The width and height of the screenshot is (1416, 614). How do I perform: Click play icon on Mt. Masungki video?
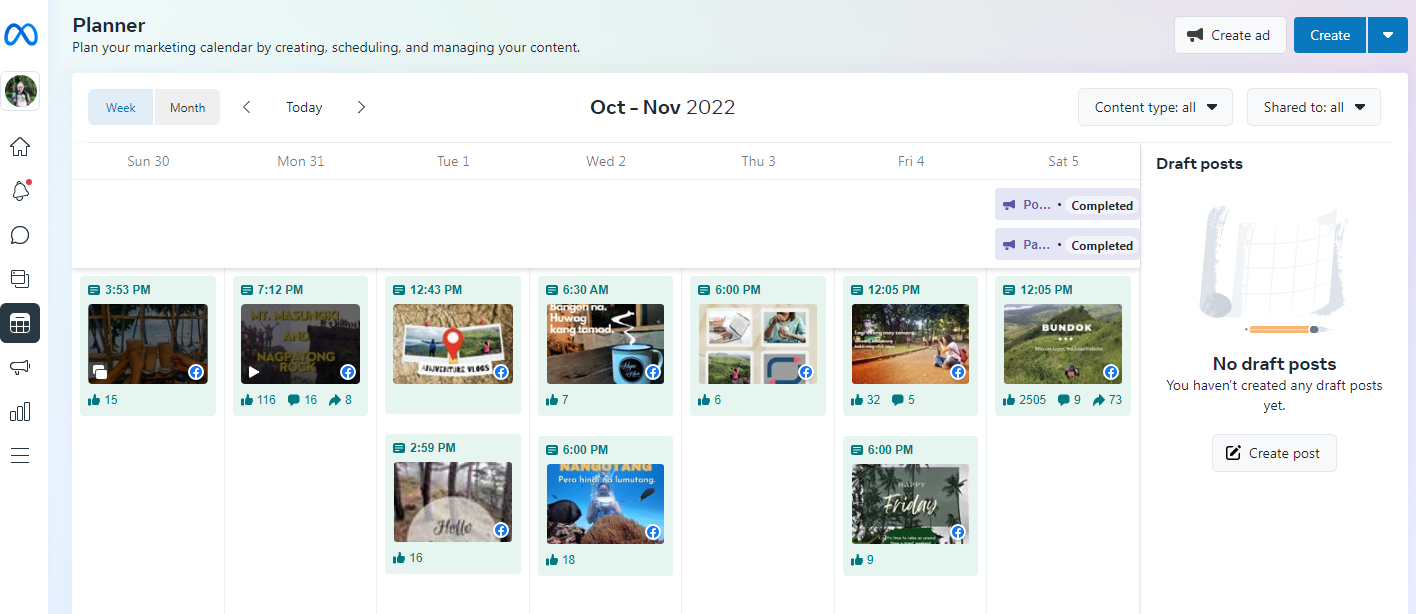pos(254,372)
